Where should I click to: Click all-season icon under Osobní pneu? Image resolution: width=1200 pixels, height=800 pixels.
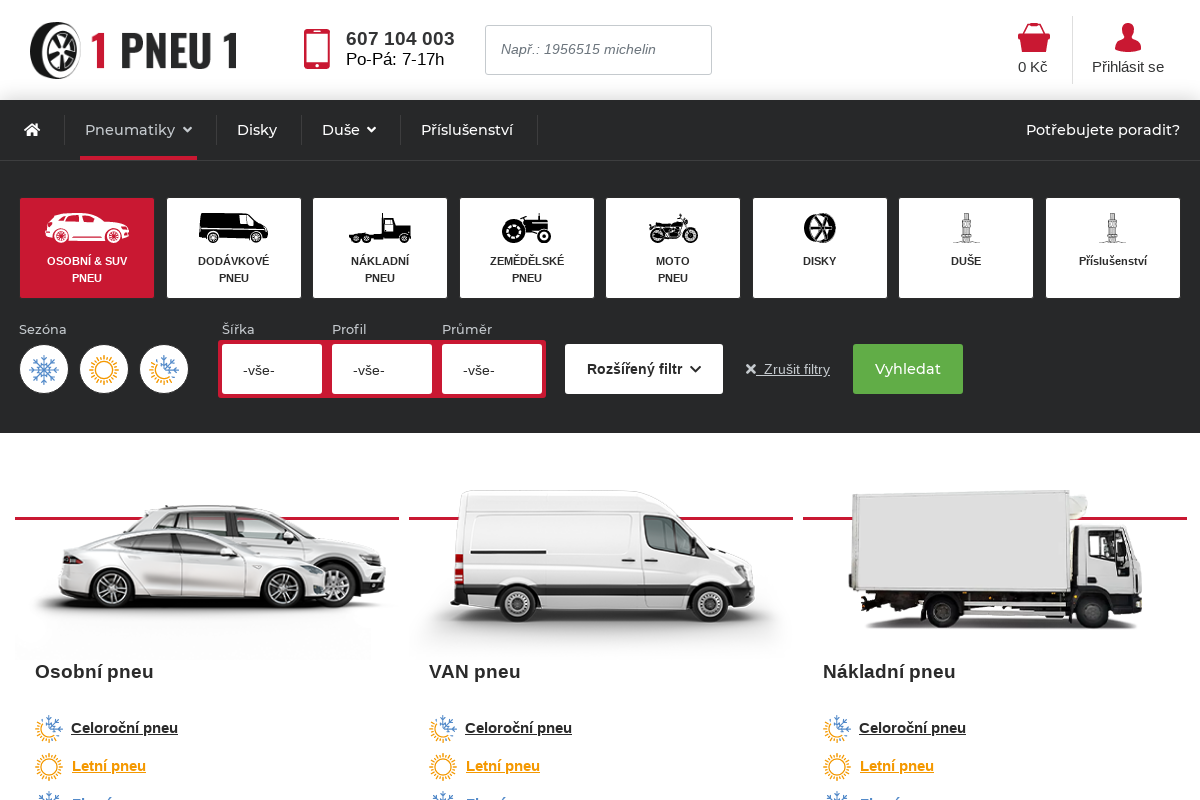[49, 729]
